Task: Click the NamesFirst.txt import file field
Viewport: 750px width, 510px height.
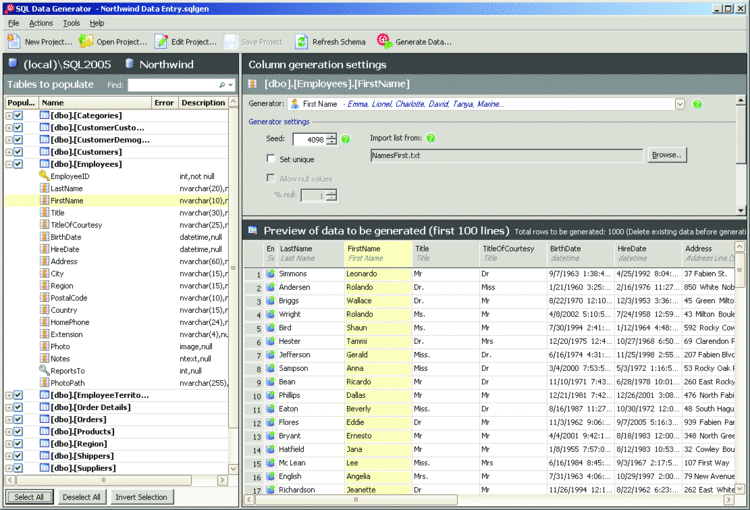Action: point(507,155)
